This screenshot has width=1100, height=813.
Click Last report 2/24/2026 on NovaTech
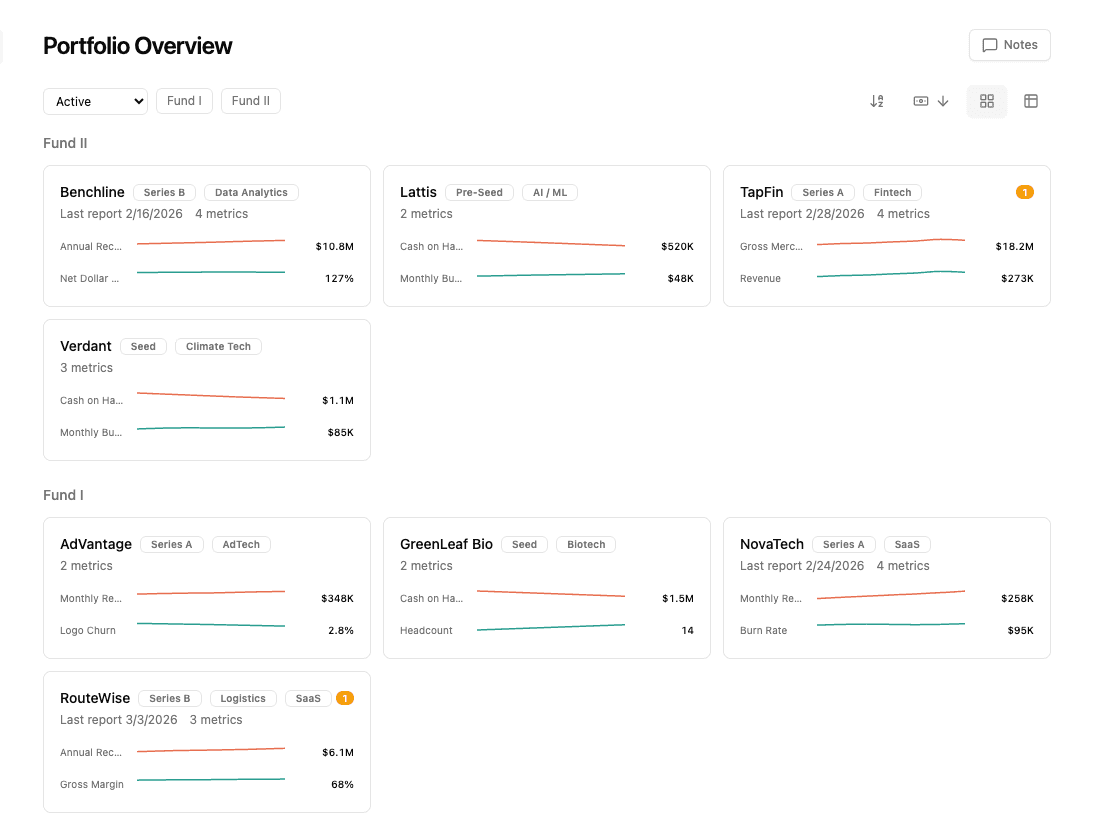click(802, 565)
